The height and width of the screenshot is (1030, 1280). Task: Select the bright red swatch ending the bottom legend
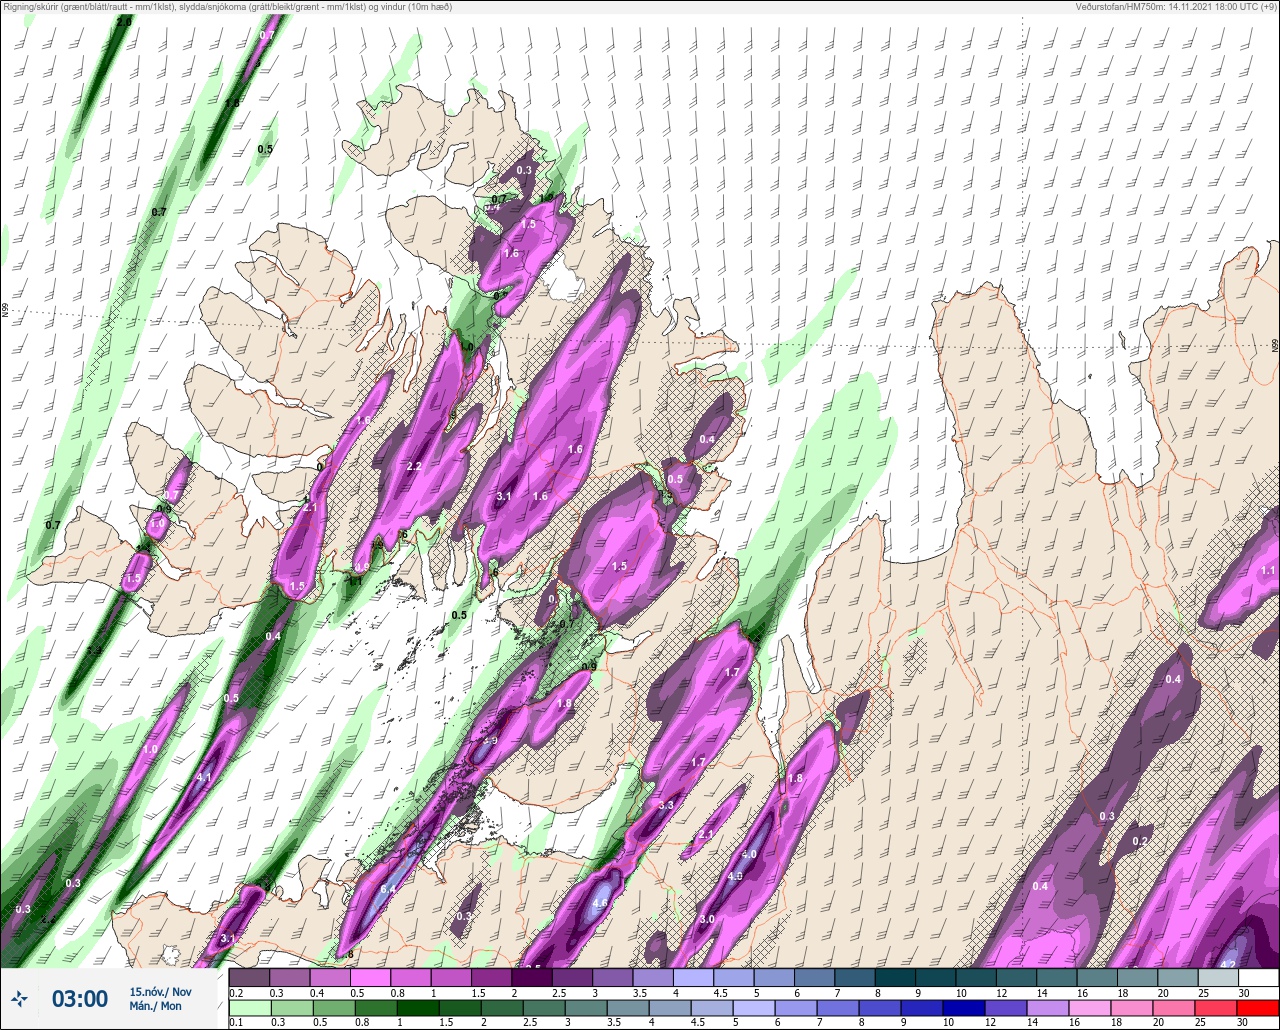pos(1258,1008)
